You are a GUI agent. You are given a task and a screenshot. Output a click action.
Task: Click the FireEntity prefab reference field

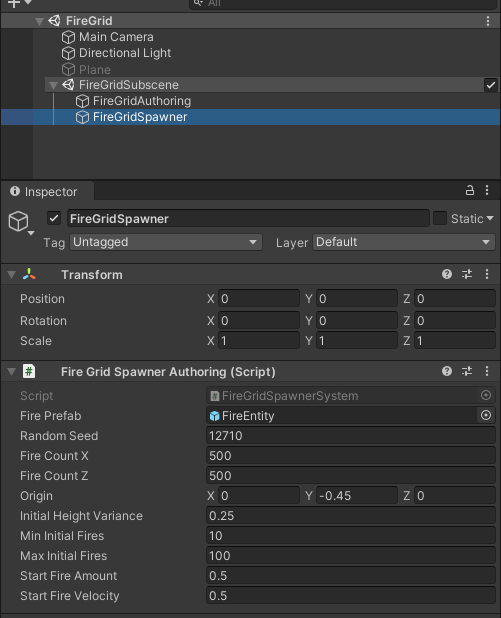tap(342, 416)
